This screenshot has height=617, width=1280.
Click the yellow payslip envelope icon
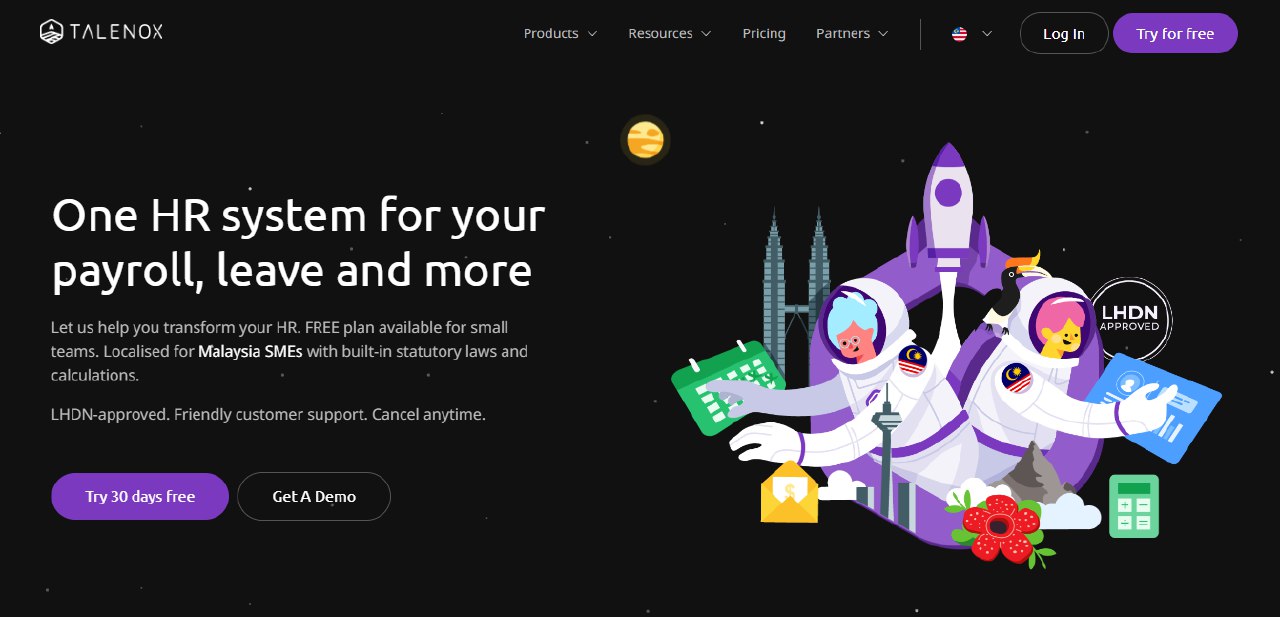789,492
